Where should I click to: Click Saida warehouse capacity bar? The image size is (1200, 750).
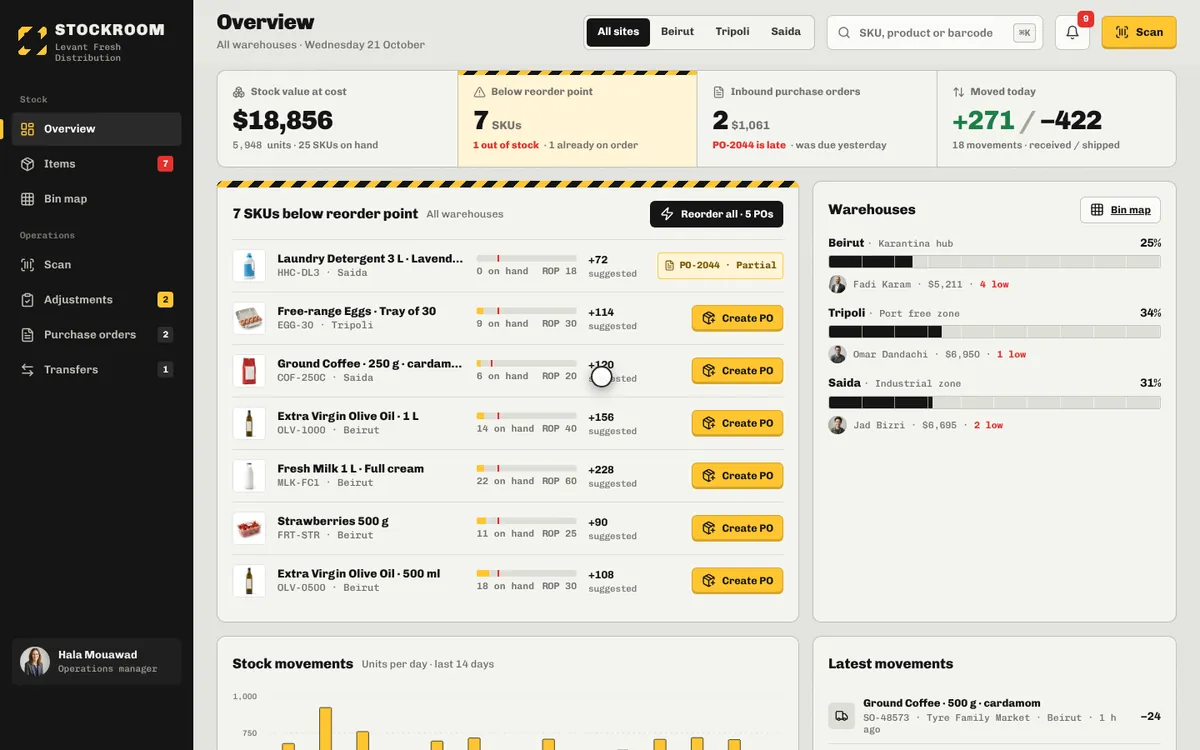pyautogui.click(x=994, y=403)
